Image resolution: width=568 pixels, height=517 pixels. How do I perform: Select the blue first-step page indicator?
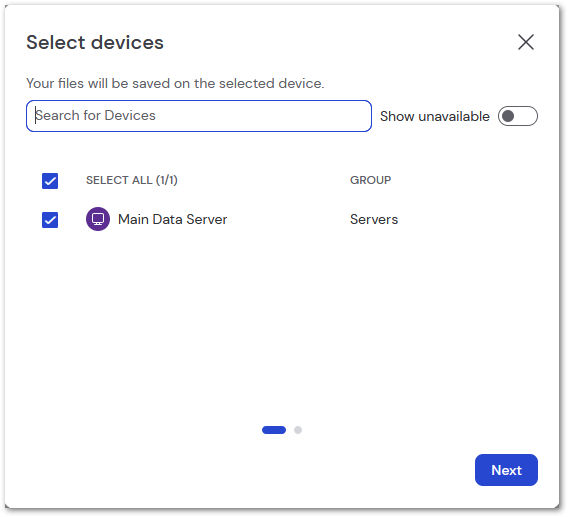point(274,430)
